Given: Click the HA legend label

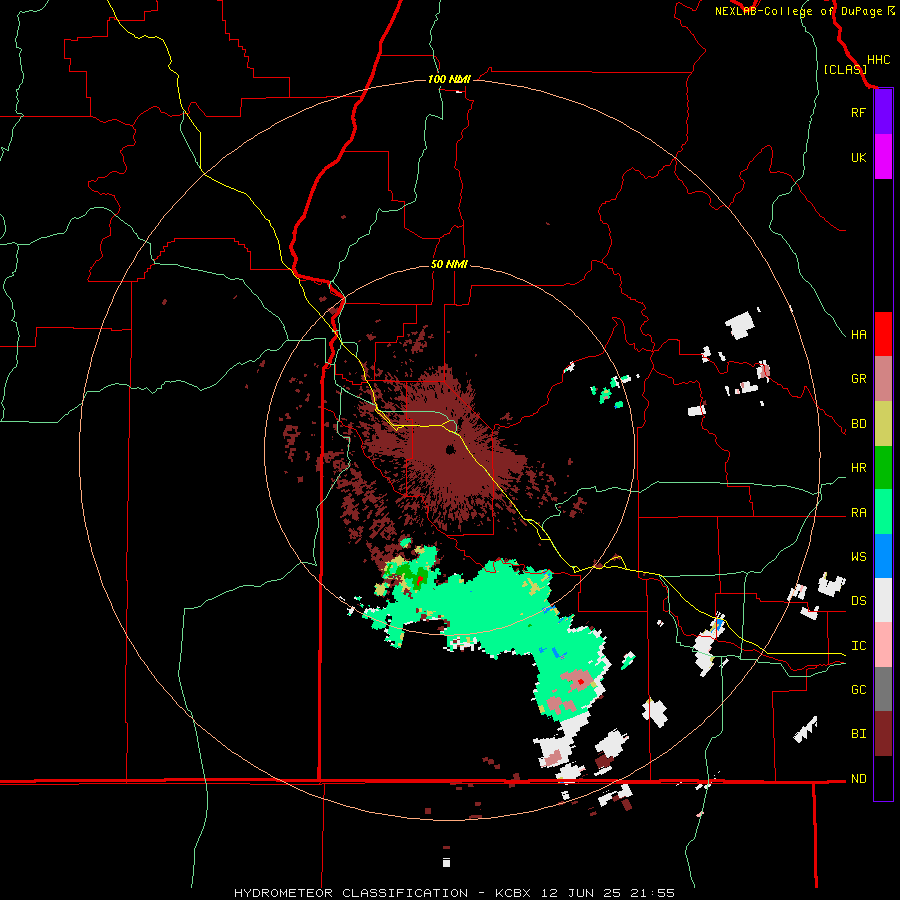Looking at the screenshot, I should pos(858,334).
